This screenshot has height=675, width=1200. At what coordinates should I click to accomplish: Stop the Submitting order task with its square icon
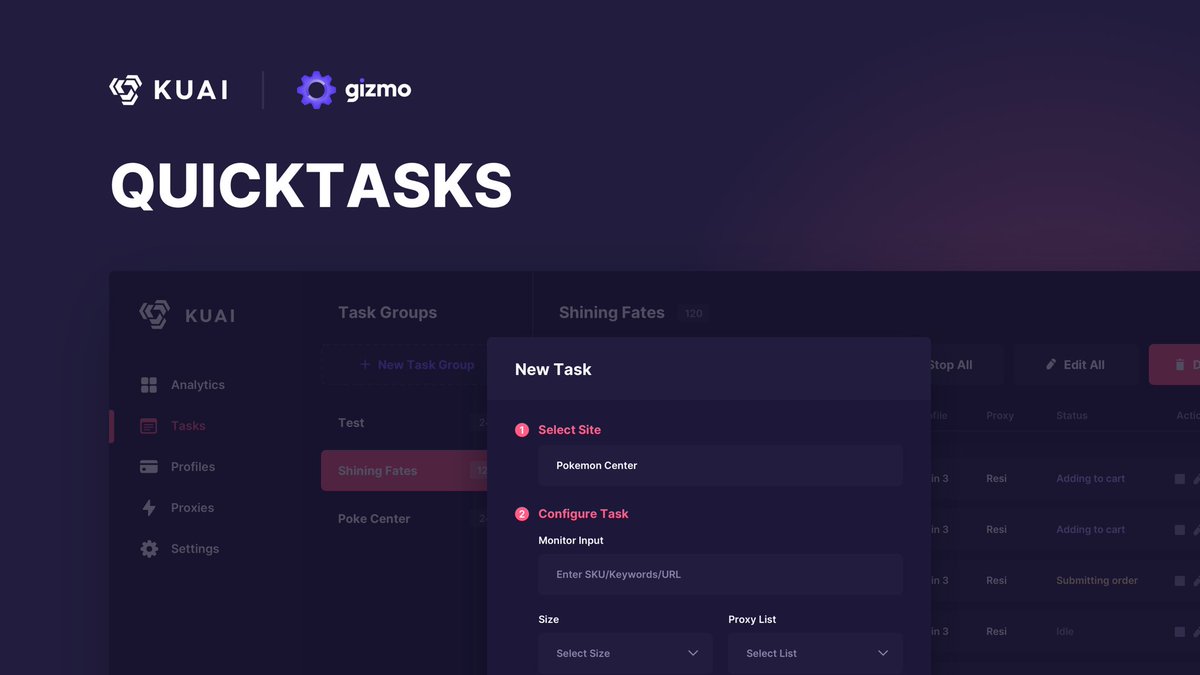tap(1180, 581)
